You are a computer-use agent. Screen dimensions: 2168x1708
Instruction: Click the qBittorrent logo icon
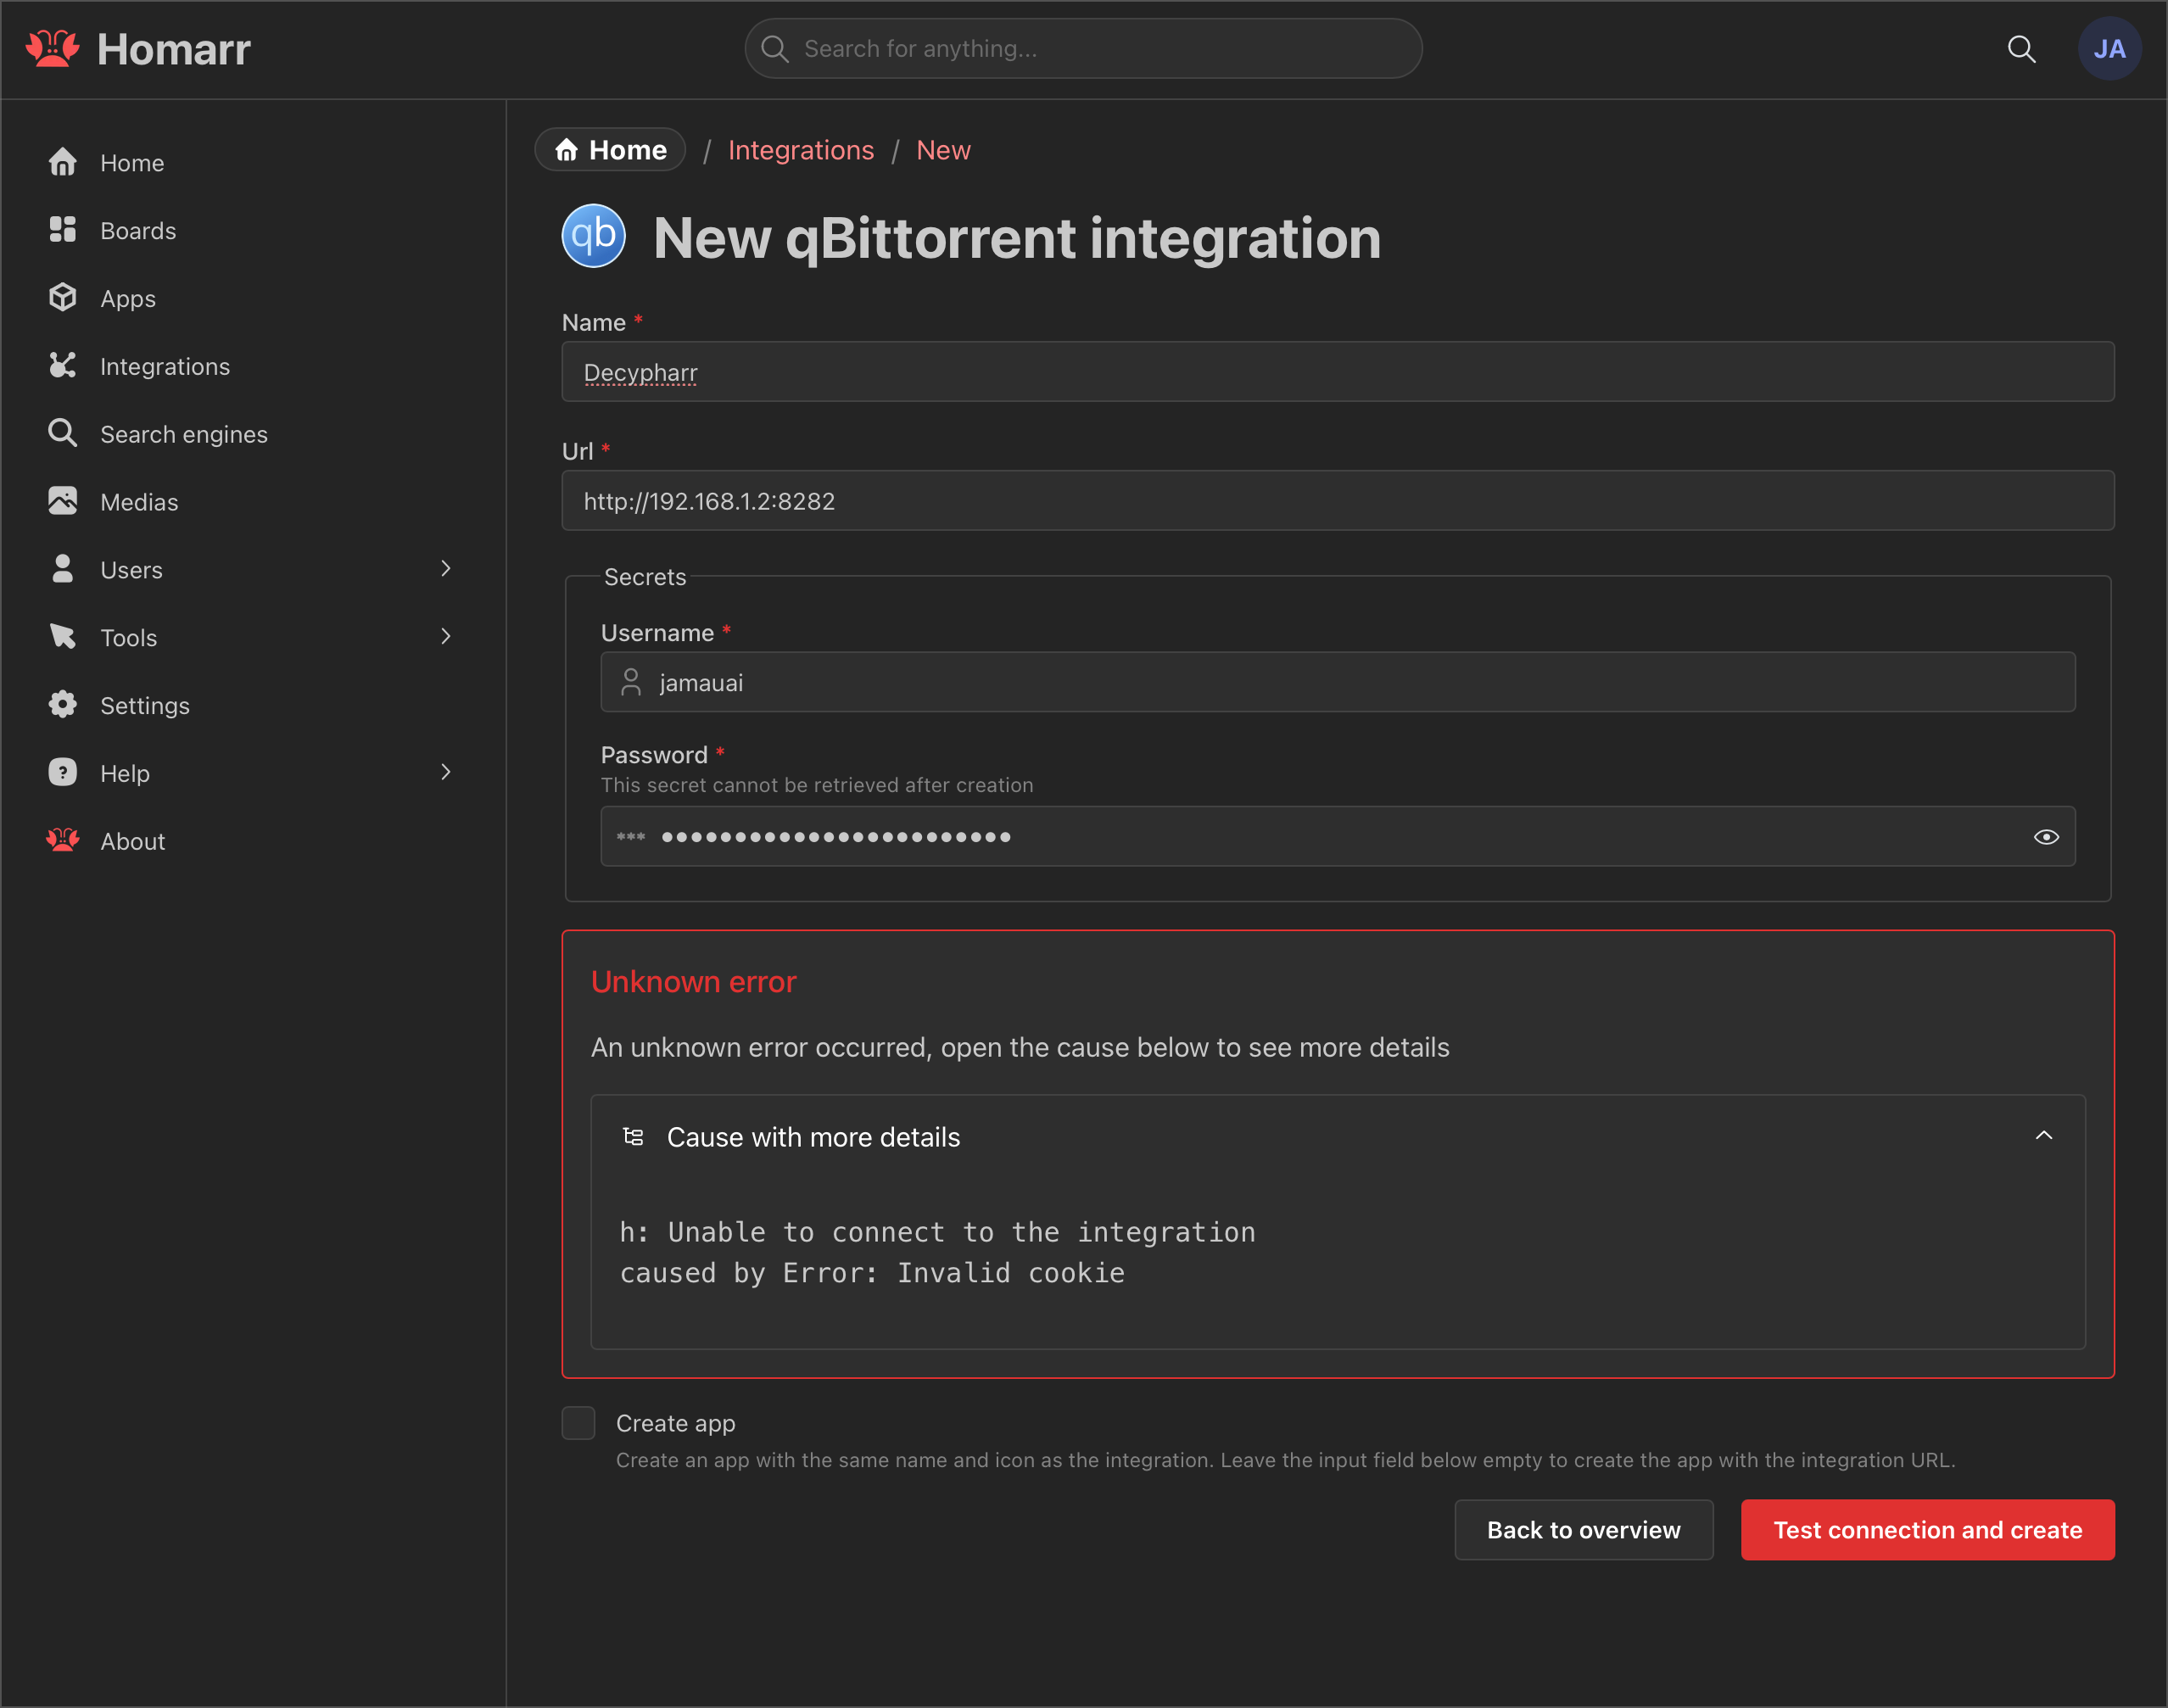[594, 237]
